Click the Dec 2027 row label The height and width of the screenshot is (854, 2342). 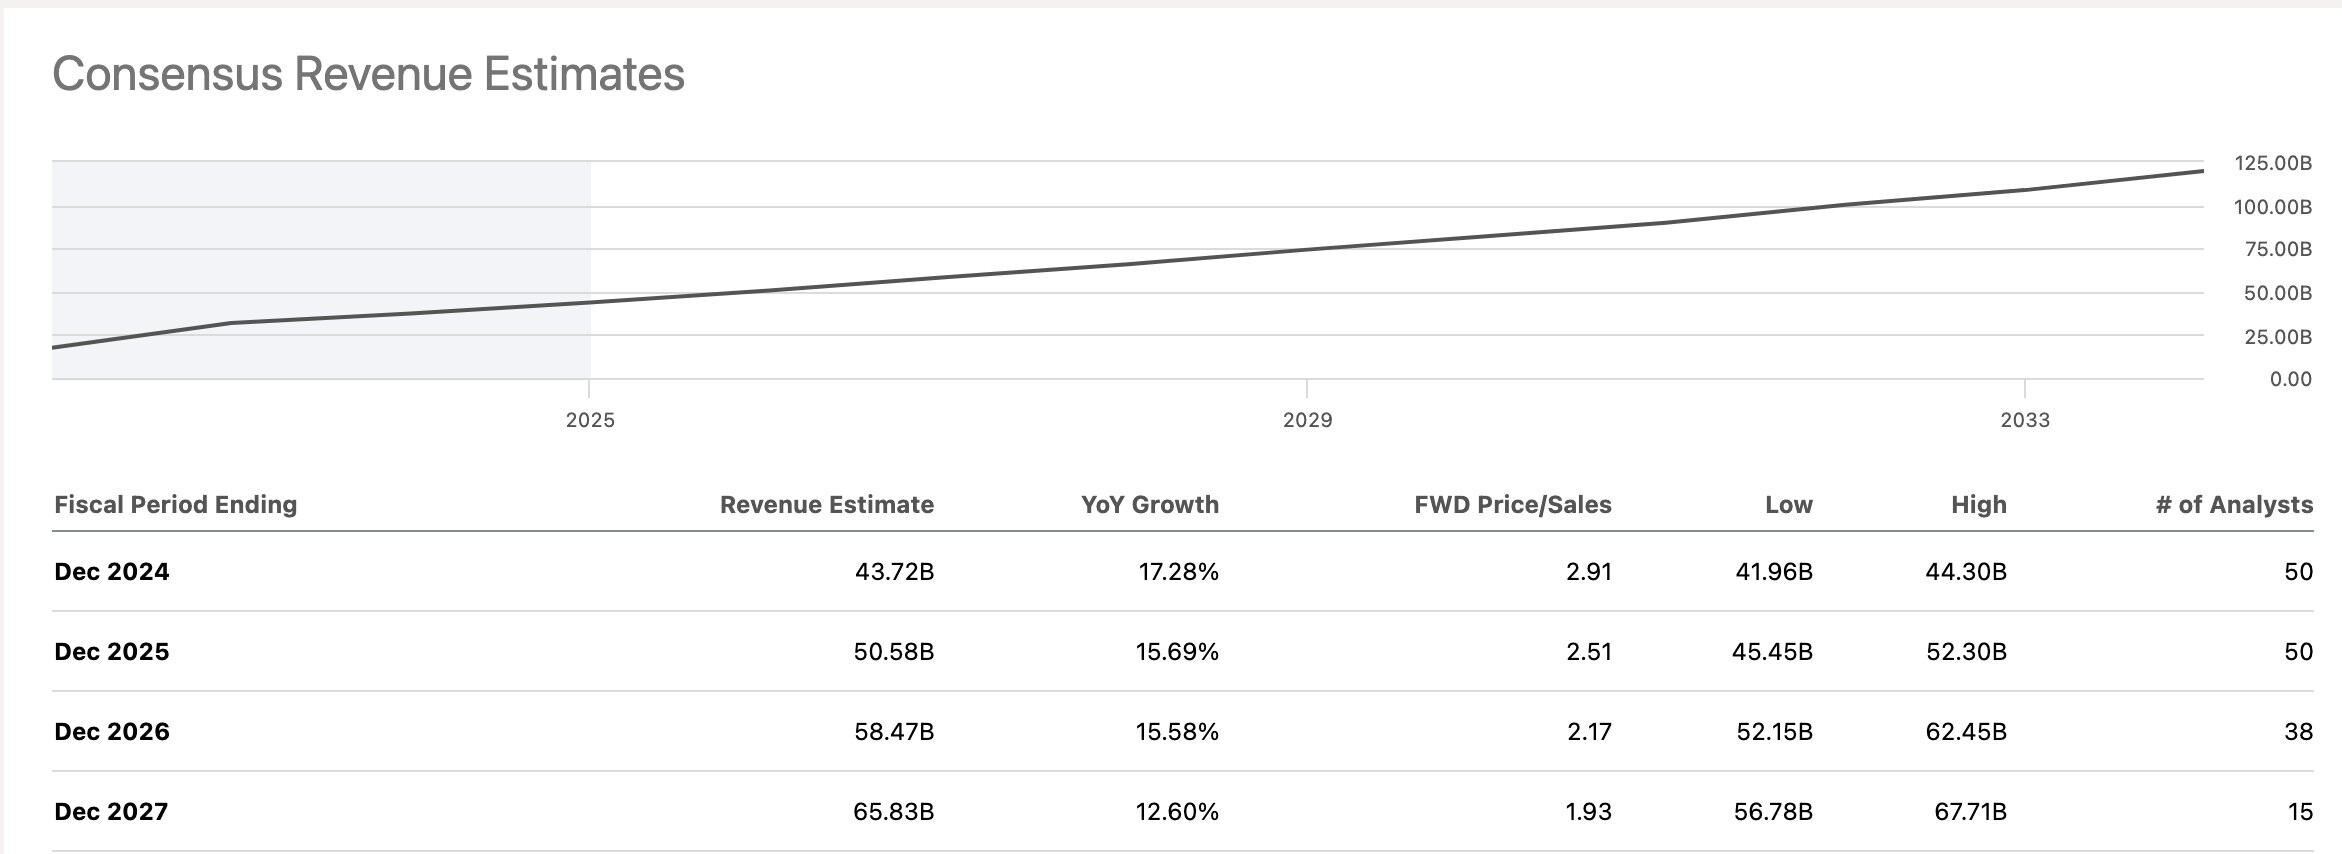click(111, 812)
